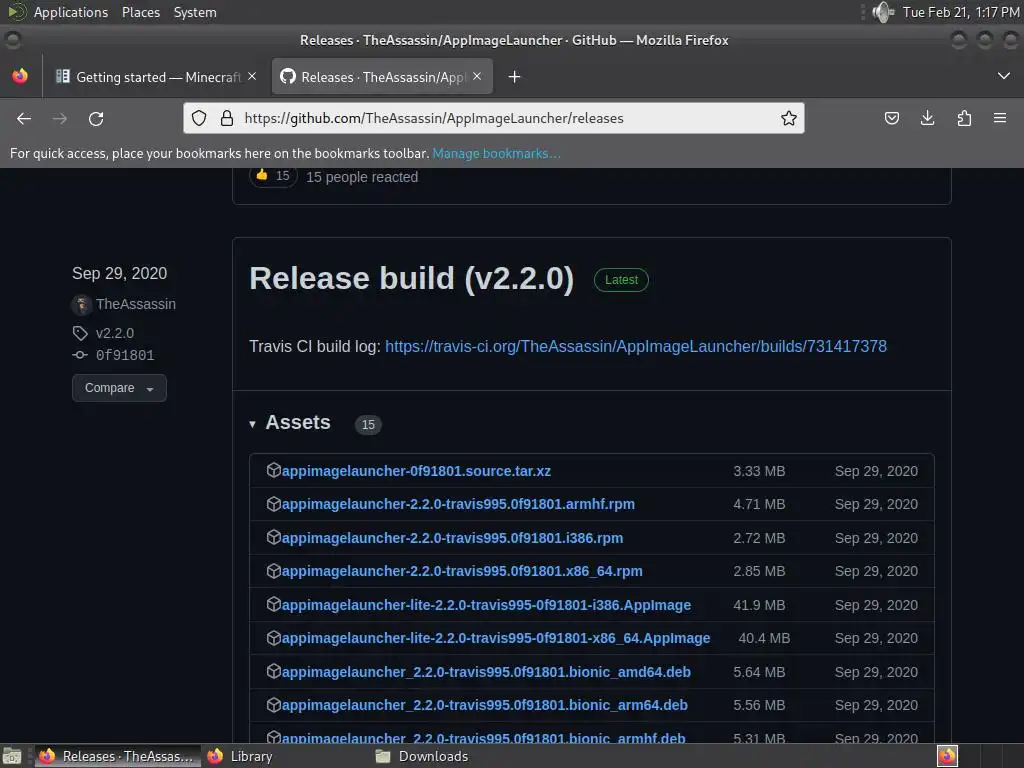Download appimagelauncher-0f91801.source.tar.xz
Image resolution: width=1024 pixels, height=768 pixels.
click(416, 471)
